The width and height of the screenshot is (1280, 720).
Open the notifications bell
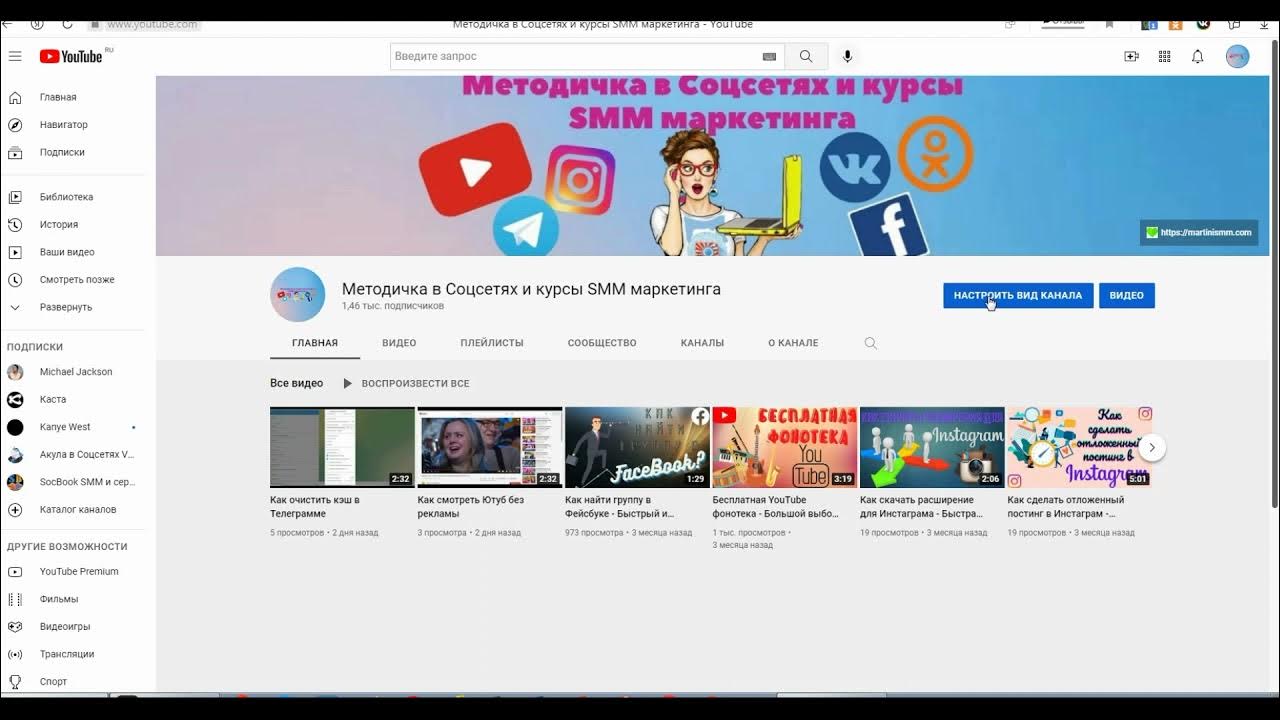(1197, 57)
